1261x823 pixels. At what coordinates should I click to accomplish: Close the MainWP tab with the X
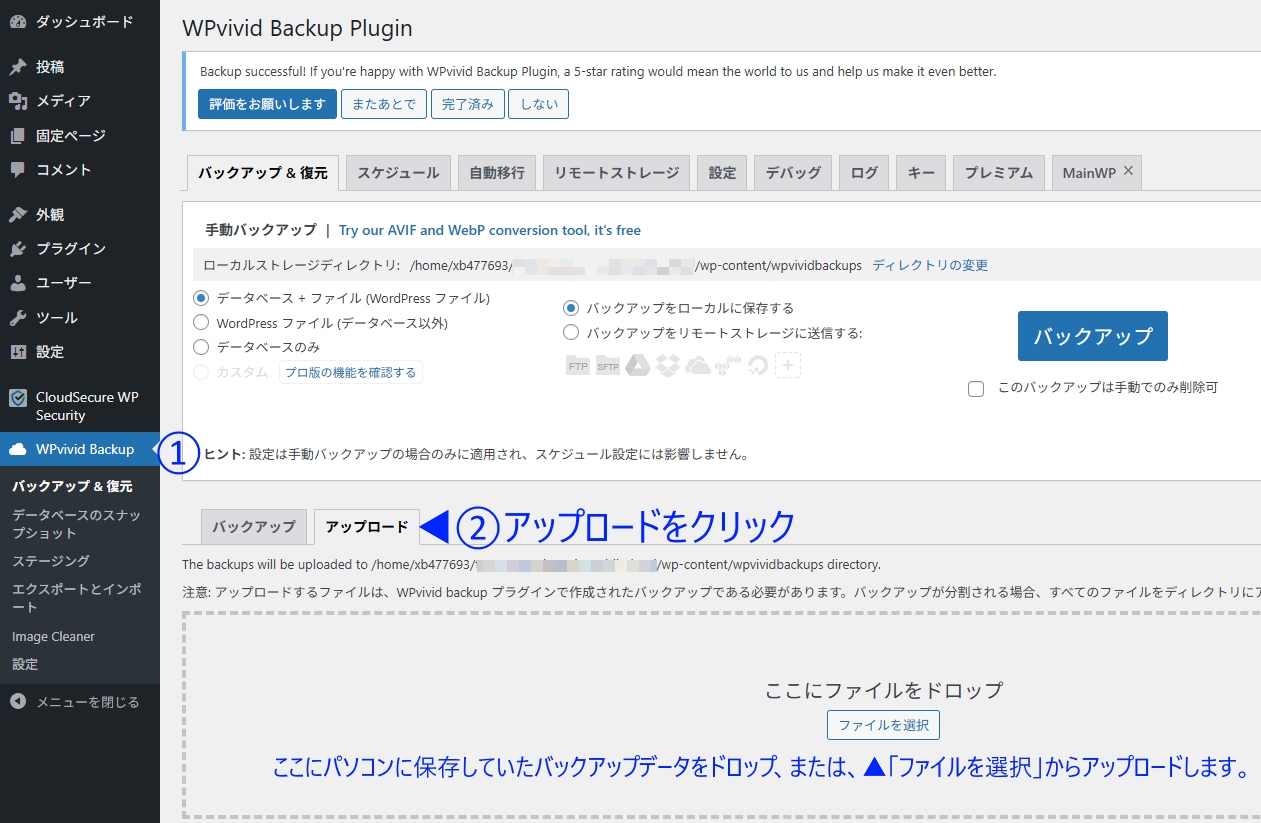1128,171
